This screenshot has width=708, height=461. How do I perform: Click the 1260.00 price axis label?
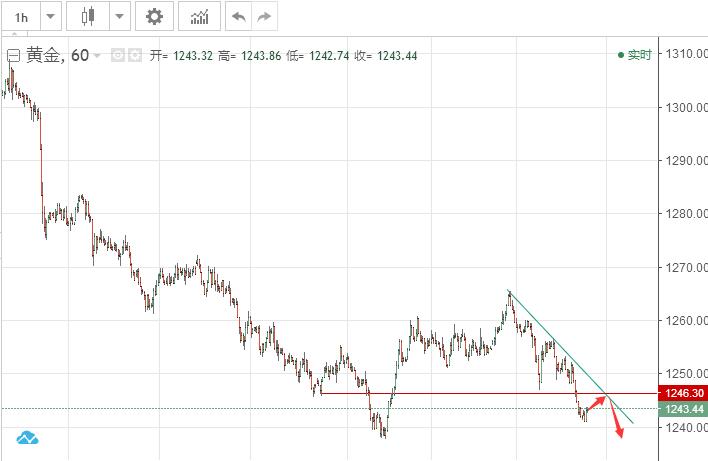[x=686, y=321]
